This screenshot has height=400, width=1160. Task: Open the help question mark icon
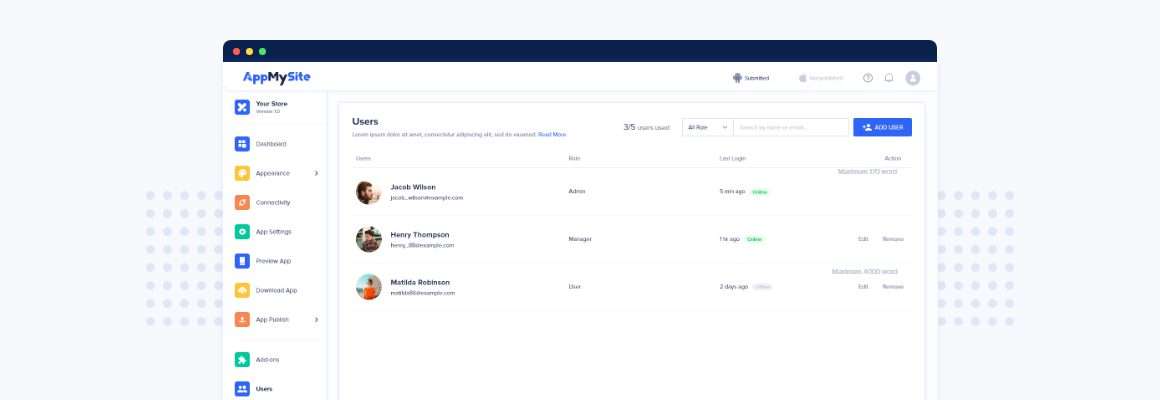[868, 78]
